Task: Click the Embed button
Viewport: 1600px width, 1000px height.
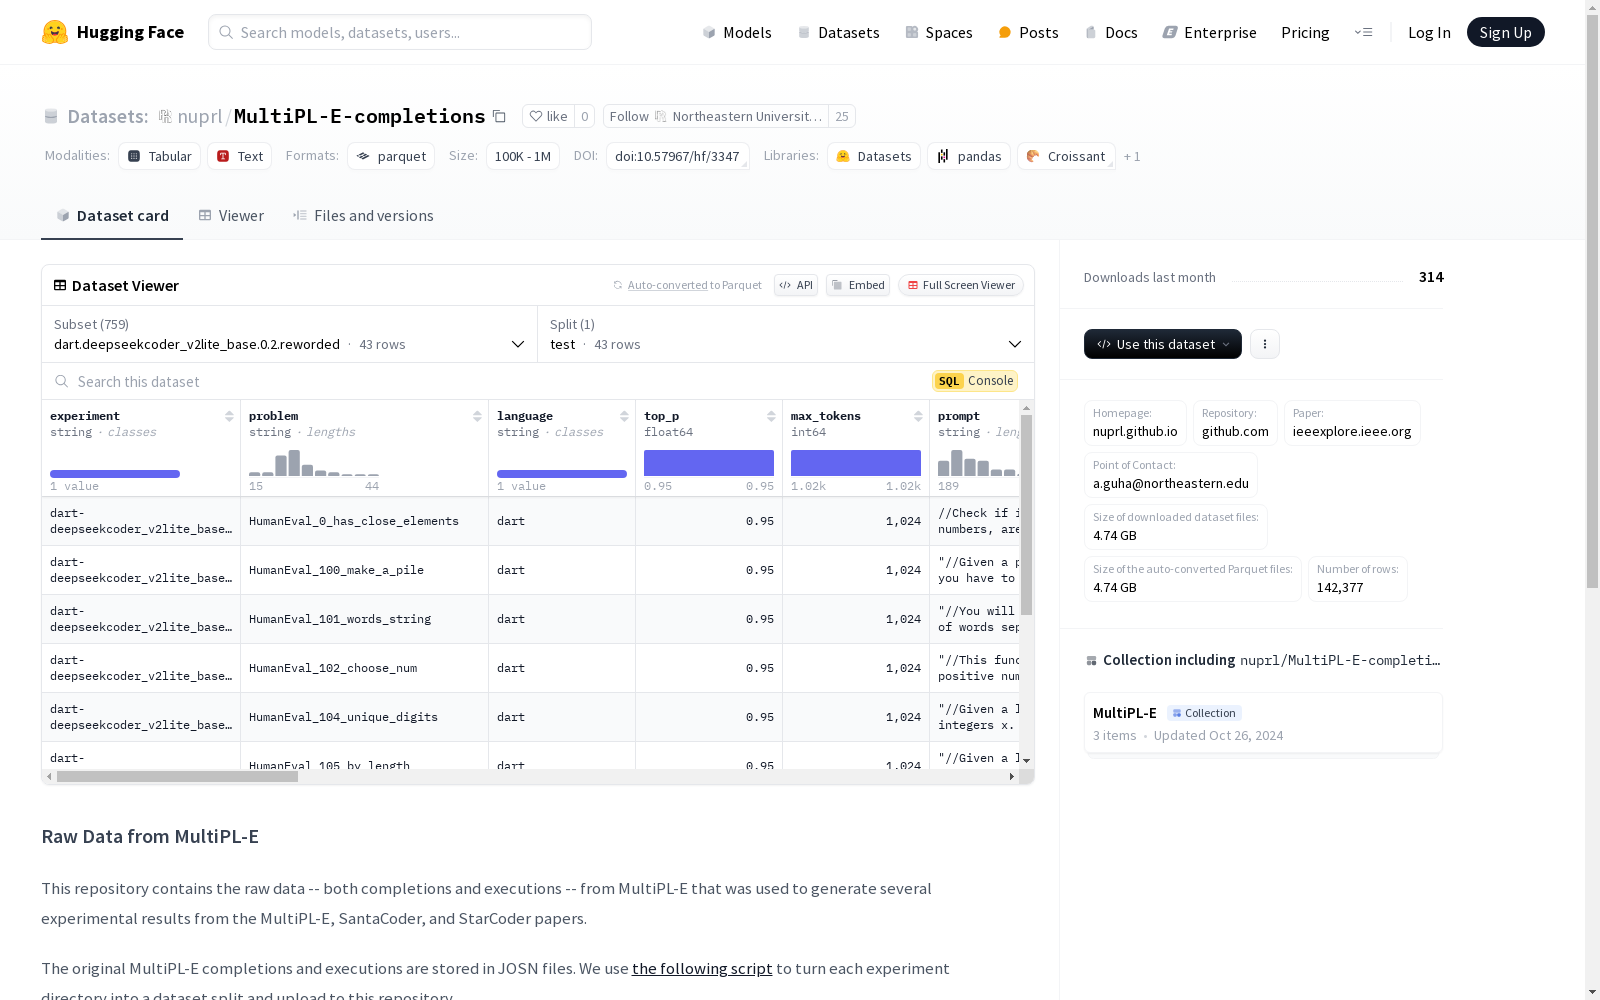Action: 857,285
